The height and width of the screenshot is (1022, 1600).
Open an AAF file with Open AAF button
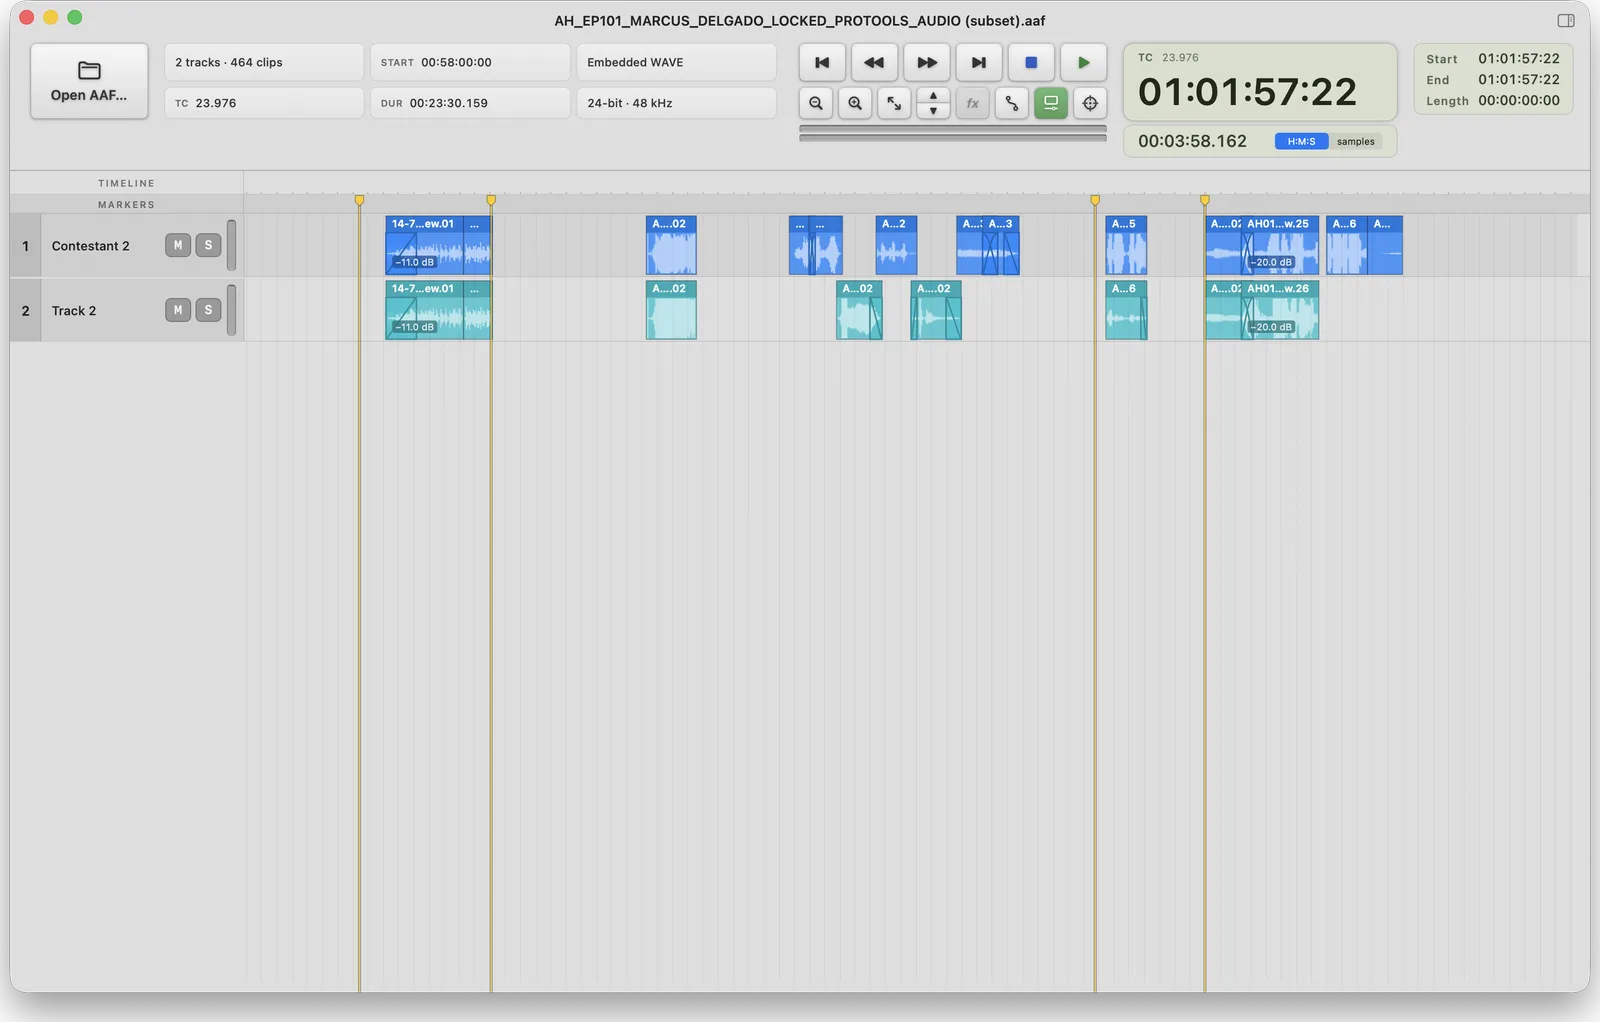[x=89, y=81]
